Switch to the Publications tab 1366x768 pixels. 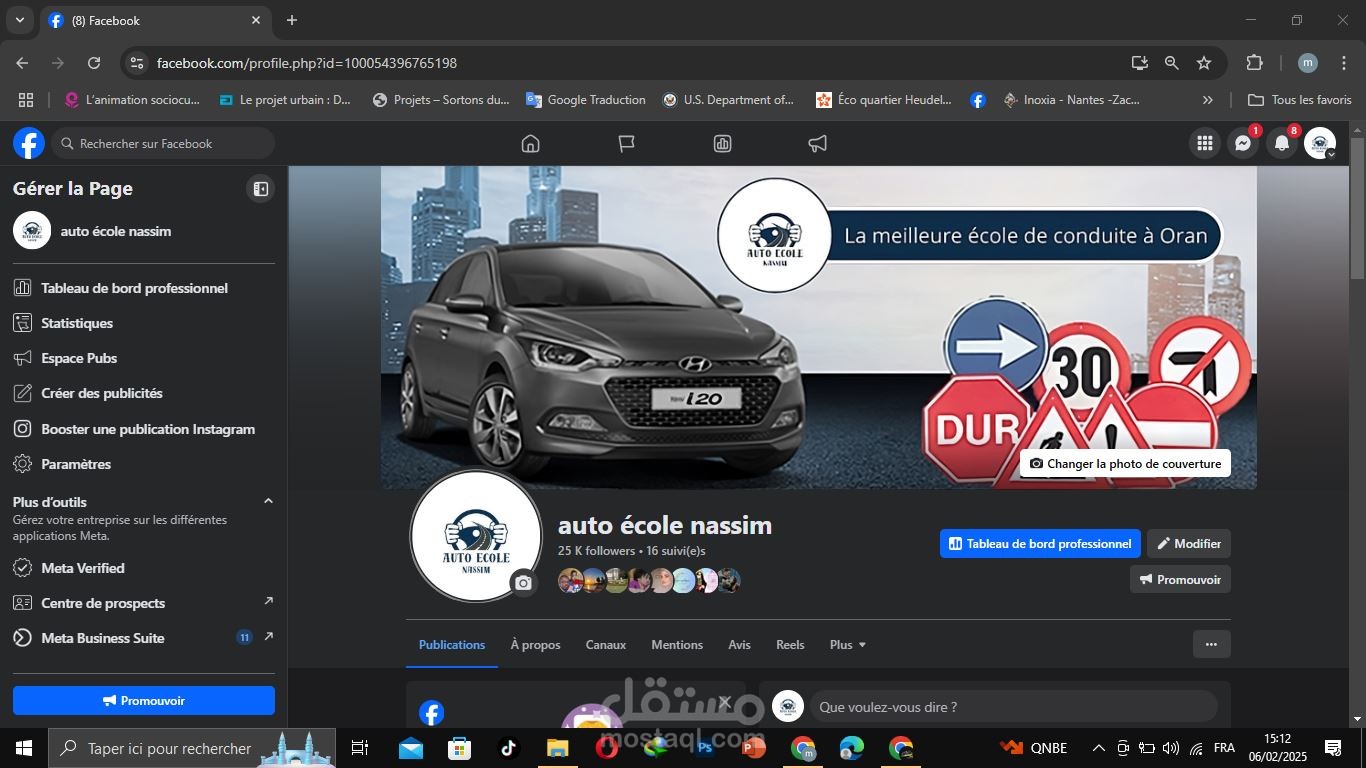[x=452, y=645]
